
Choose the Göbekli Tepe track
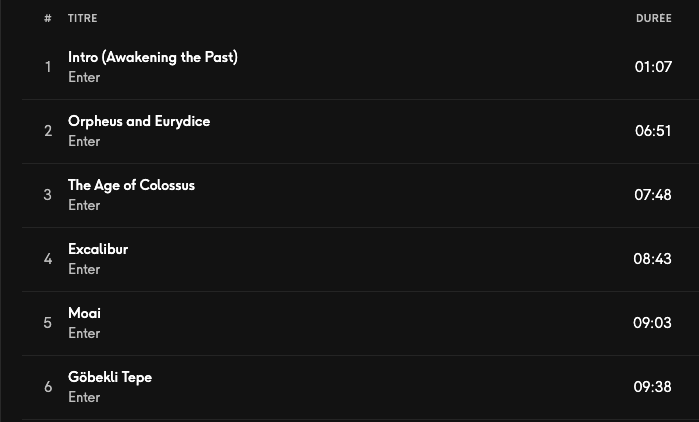110,377
